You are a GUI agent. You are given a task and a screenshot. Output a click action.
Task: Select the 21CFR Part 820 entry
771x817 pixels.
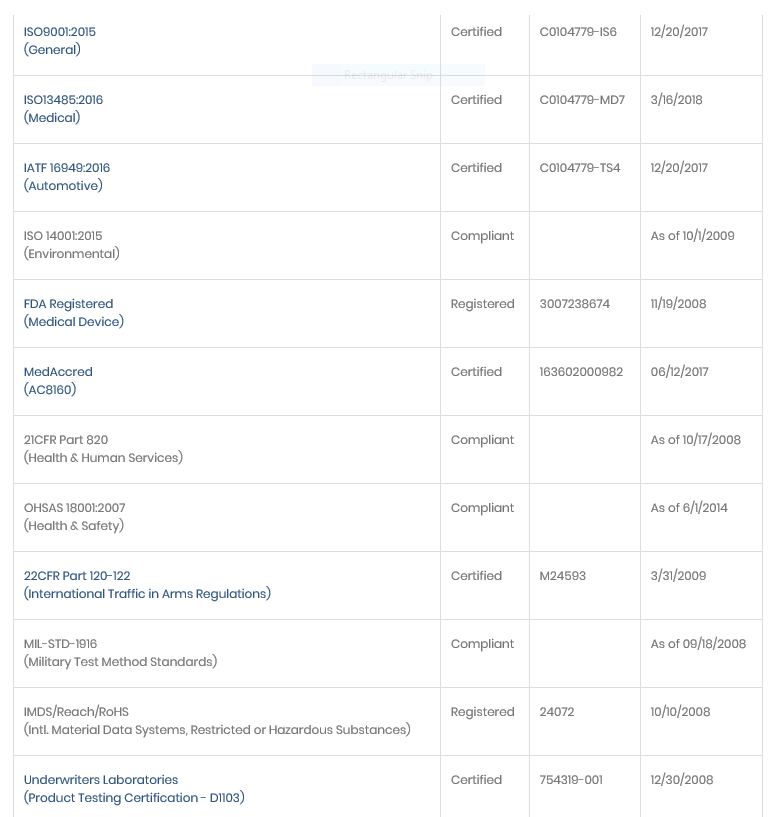pyautogui.click(x=66, y=440)
